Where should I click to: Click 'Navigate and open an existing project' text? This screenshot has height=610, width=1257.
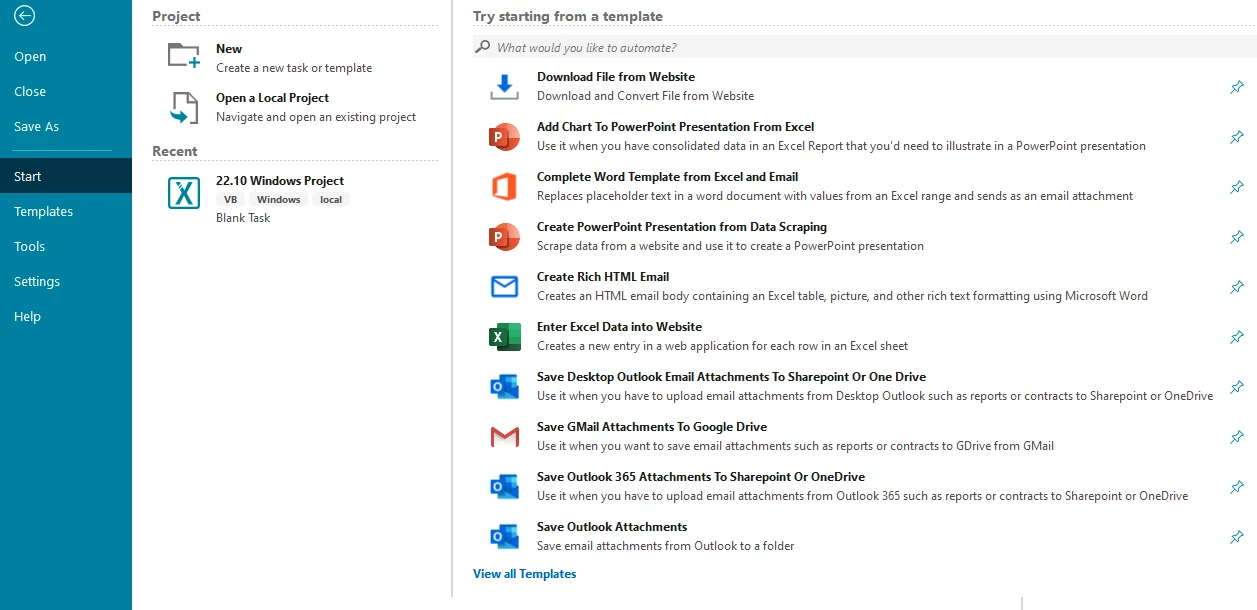[x=316, y=116]
